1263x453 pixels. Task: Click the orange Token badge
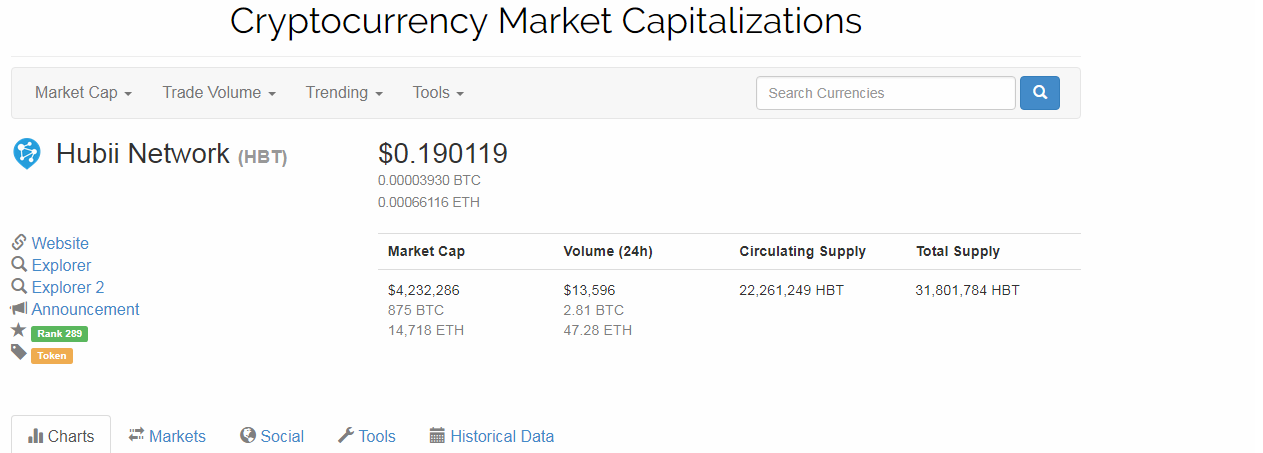pyautogui.click(x=52, y=355)
